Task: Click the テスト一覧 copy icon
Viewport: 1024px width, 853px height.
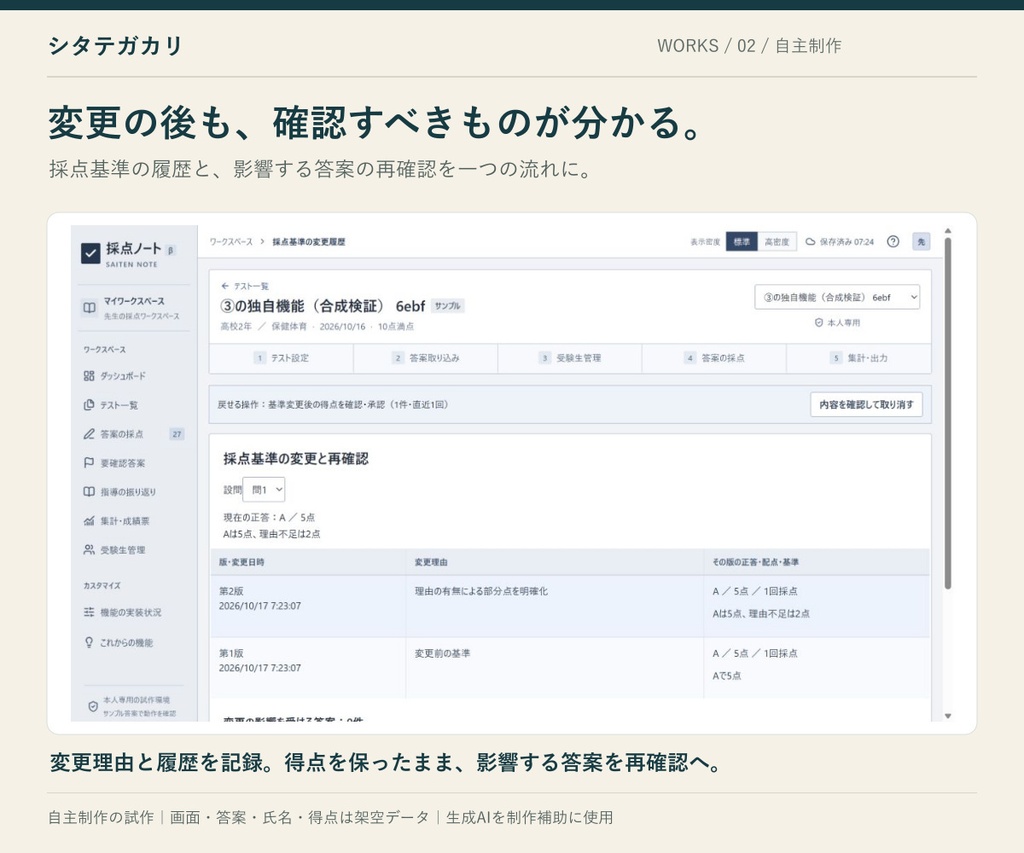Action: [x=89, y=405]
